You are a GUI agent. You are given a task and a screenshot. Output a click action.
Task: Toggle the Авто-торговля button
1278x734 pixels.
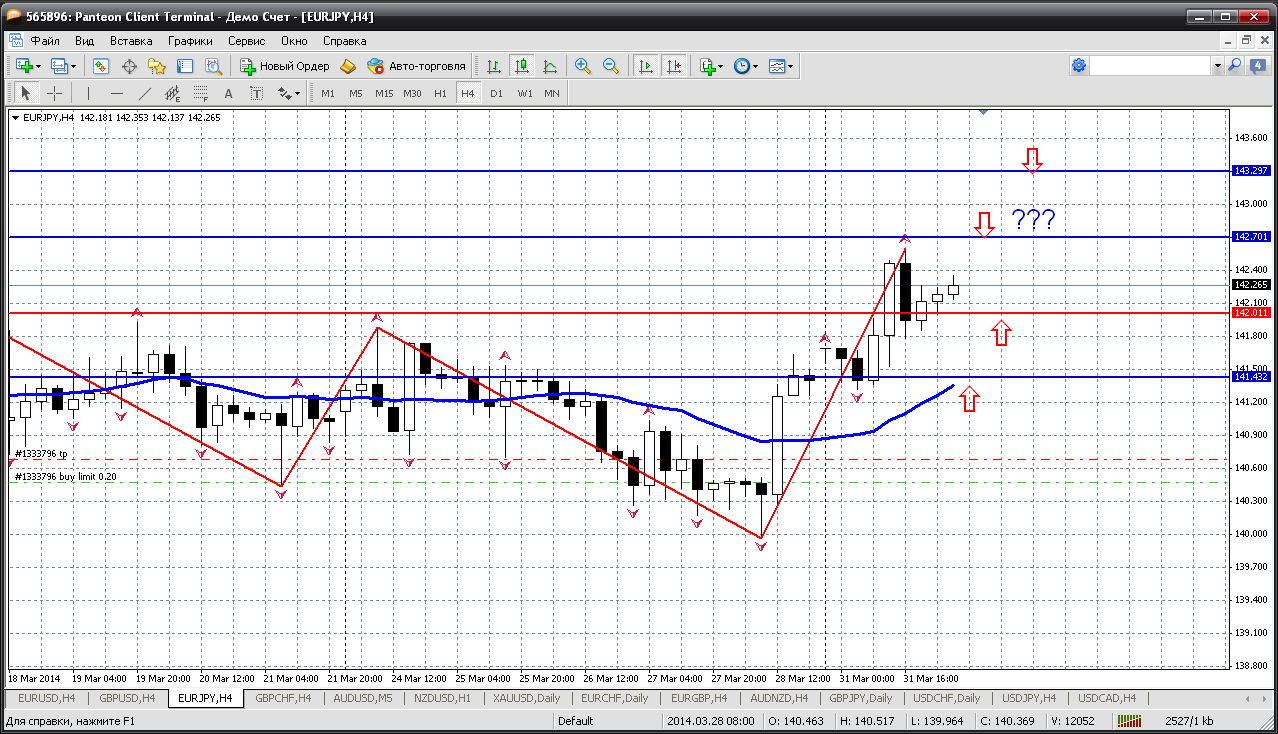click(x=417, y=66)
